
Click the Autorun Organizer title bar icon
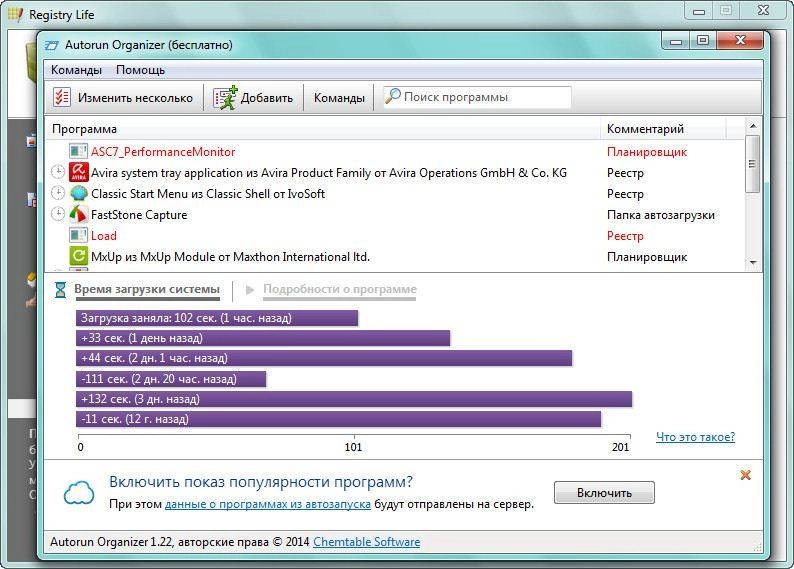pos(52,45)
